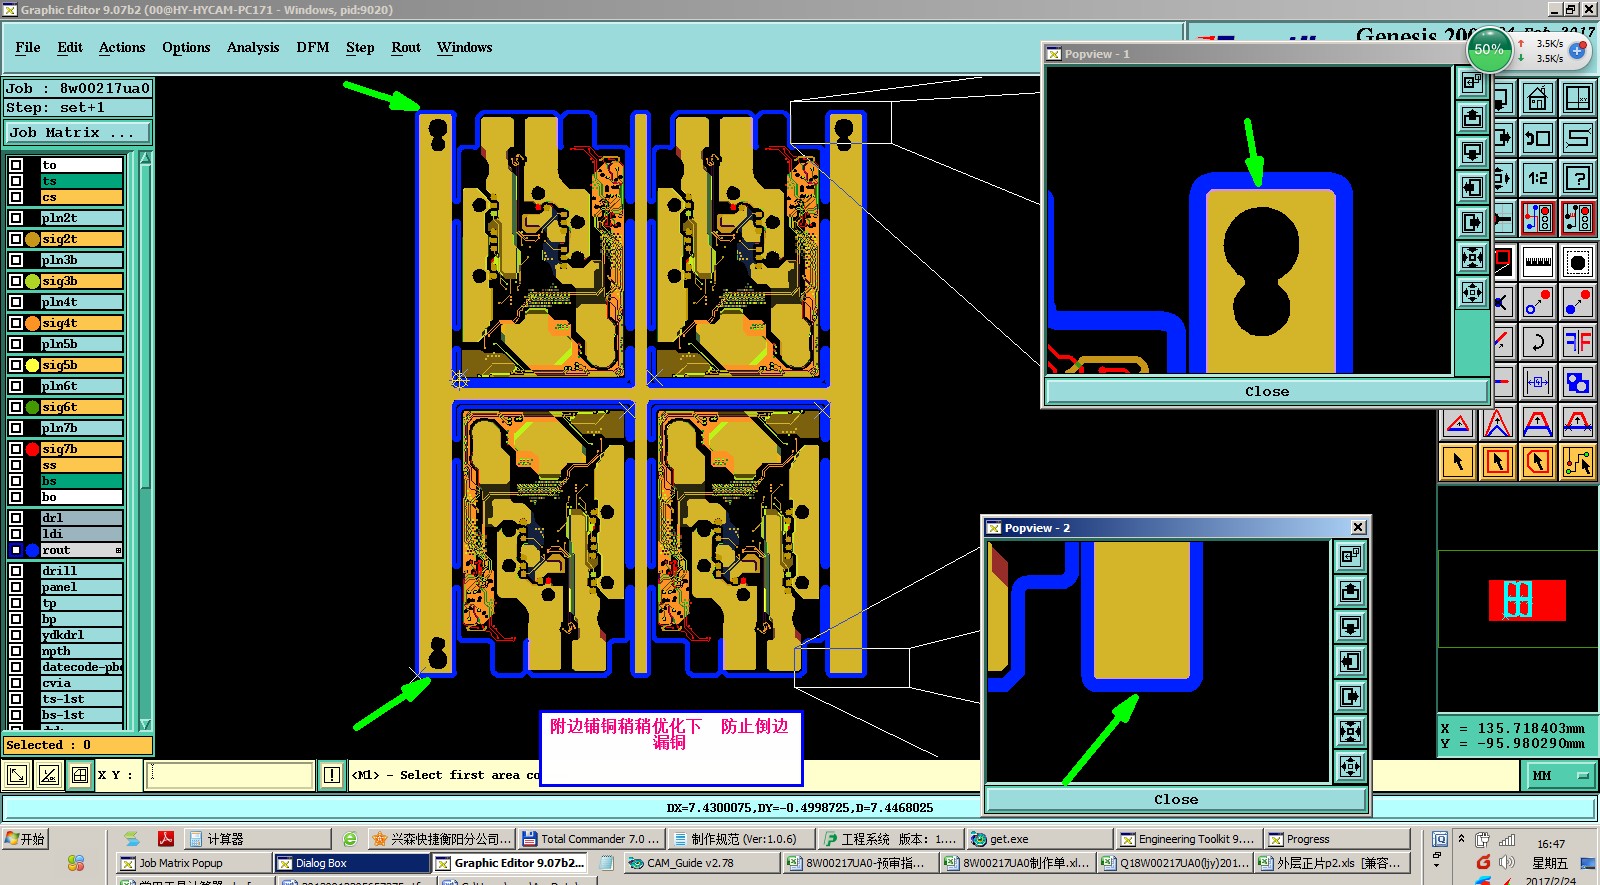Screen dimensions: 1600x885
Task: Select the layer named panel
Action: pos(81,587)
